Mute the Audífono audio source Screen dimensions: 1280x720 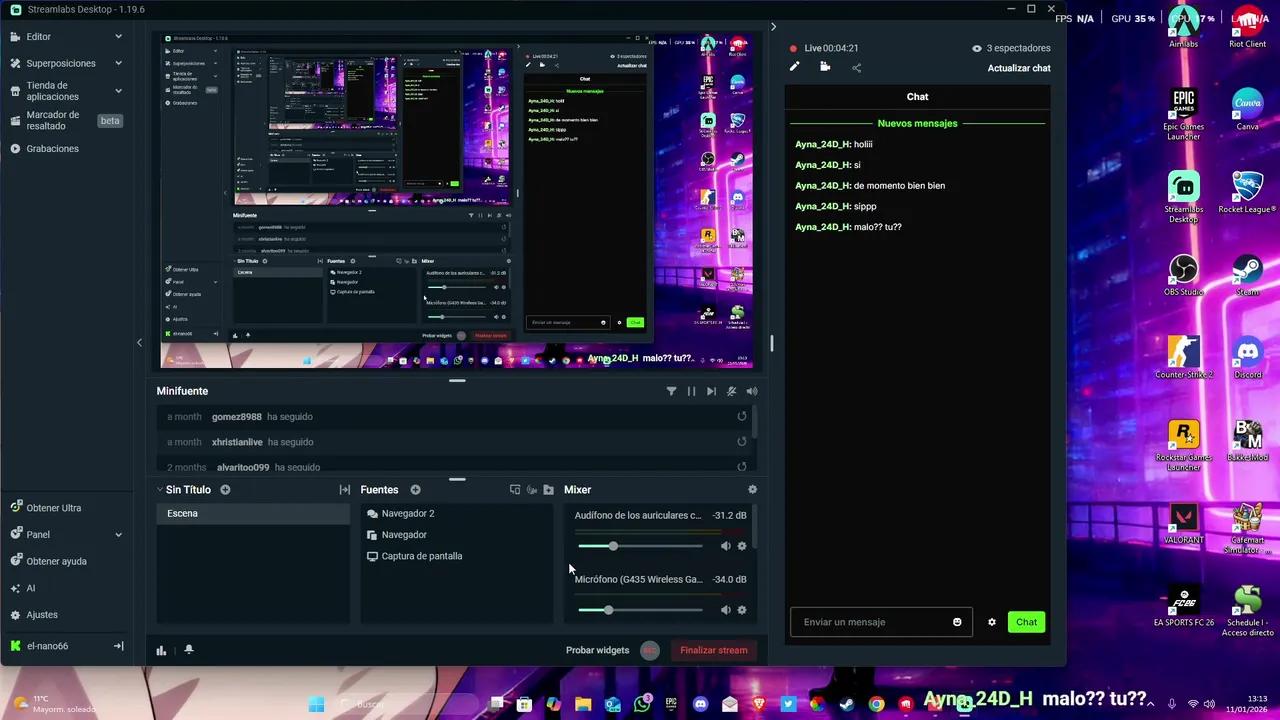tap(725, 546)
